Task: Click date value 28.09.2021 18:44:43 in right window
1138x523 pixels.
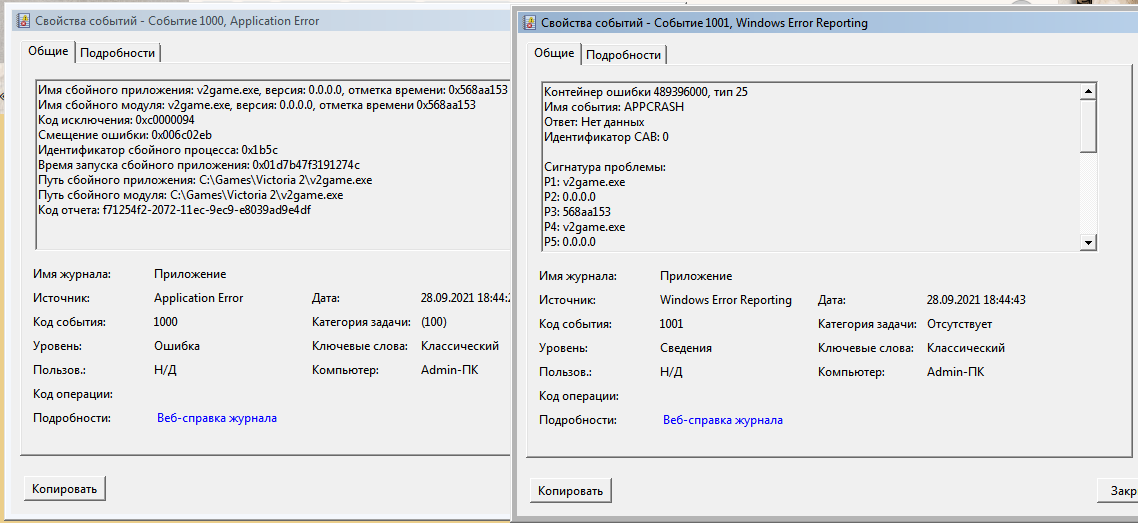Action: point(976,300)
